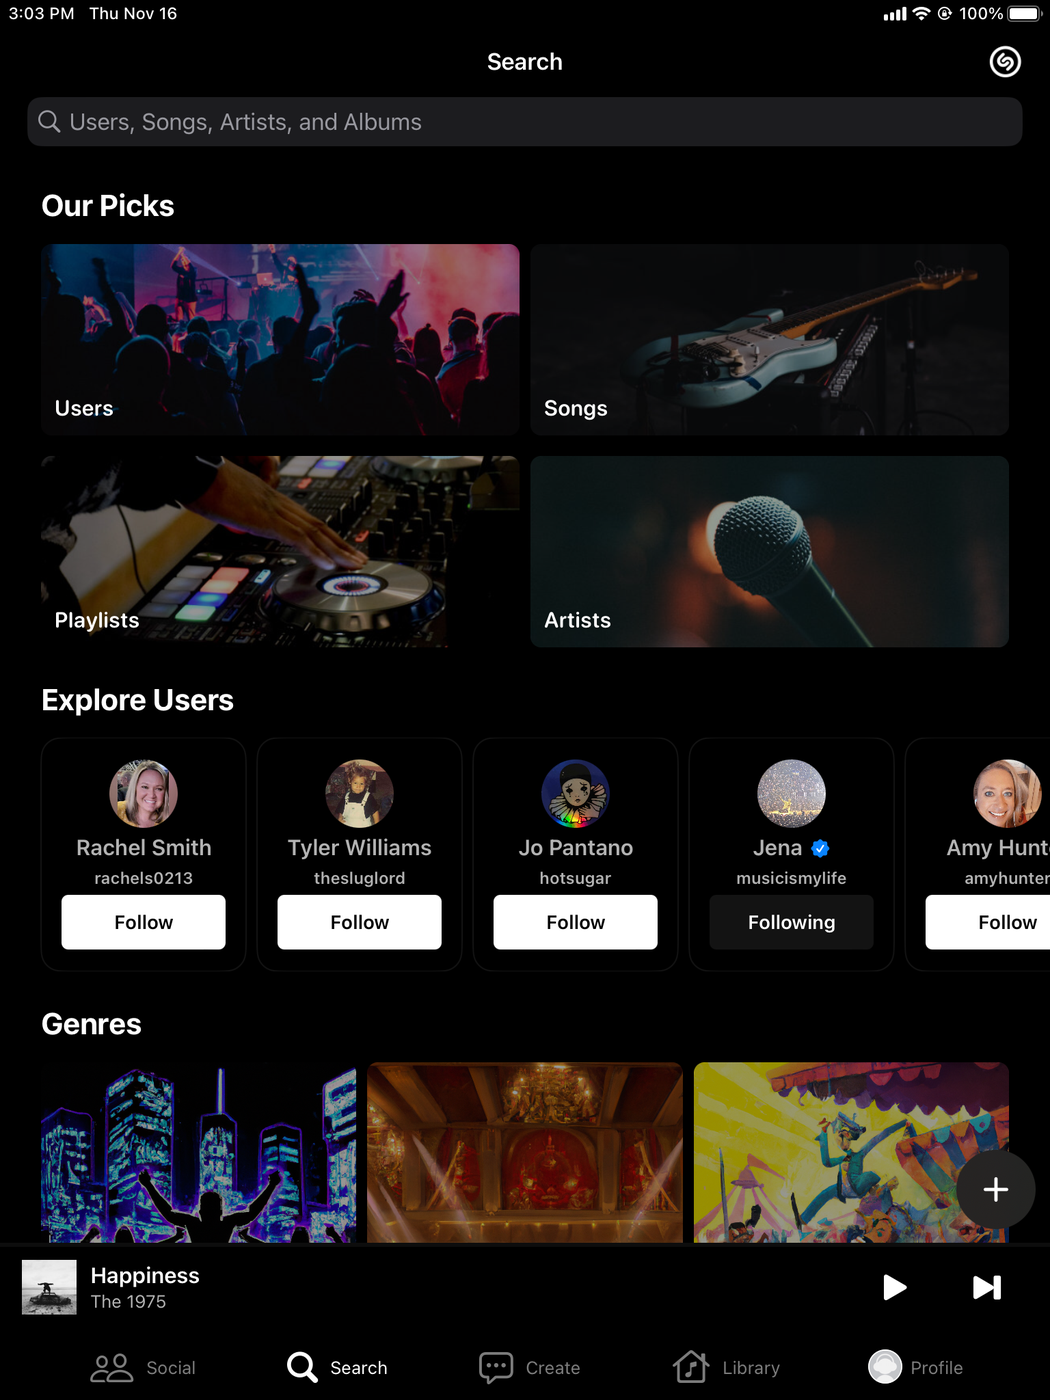Image resolution: width=1050 pixels, height=1400 pixels.
Task: Open the Profile tab
Action: tap(915, 1367)
